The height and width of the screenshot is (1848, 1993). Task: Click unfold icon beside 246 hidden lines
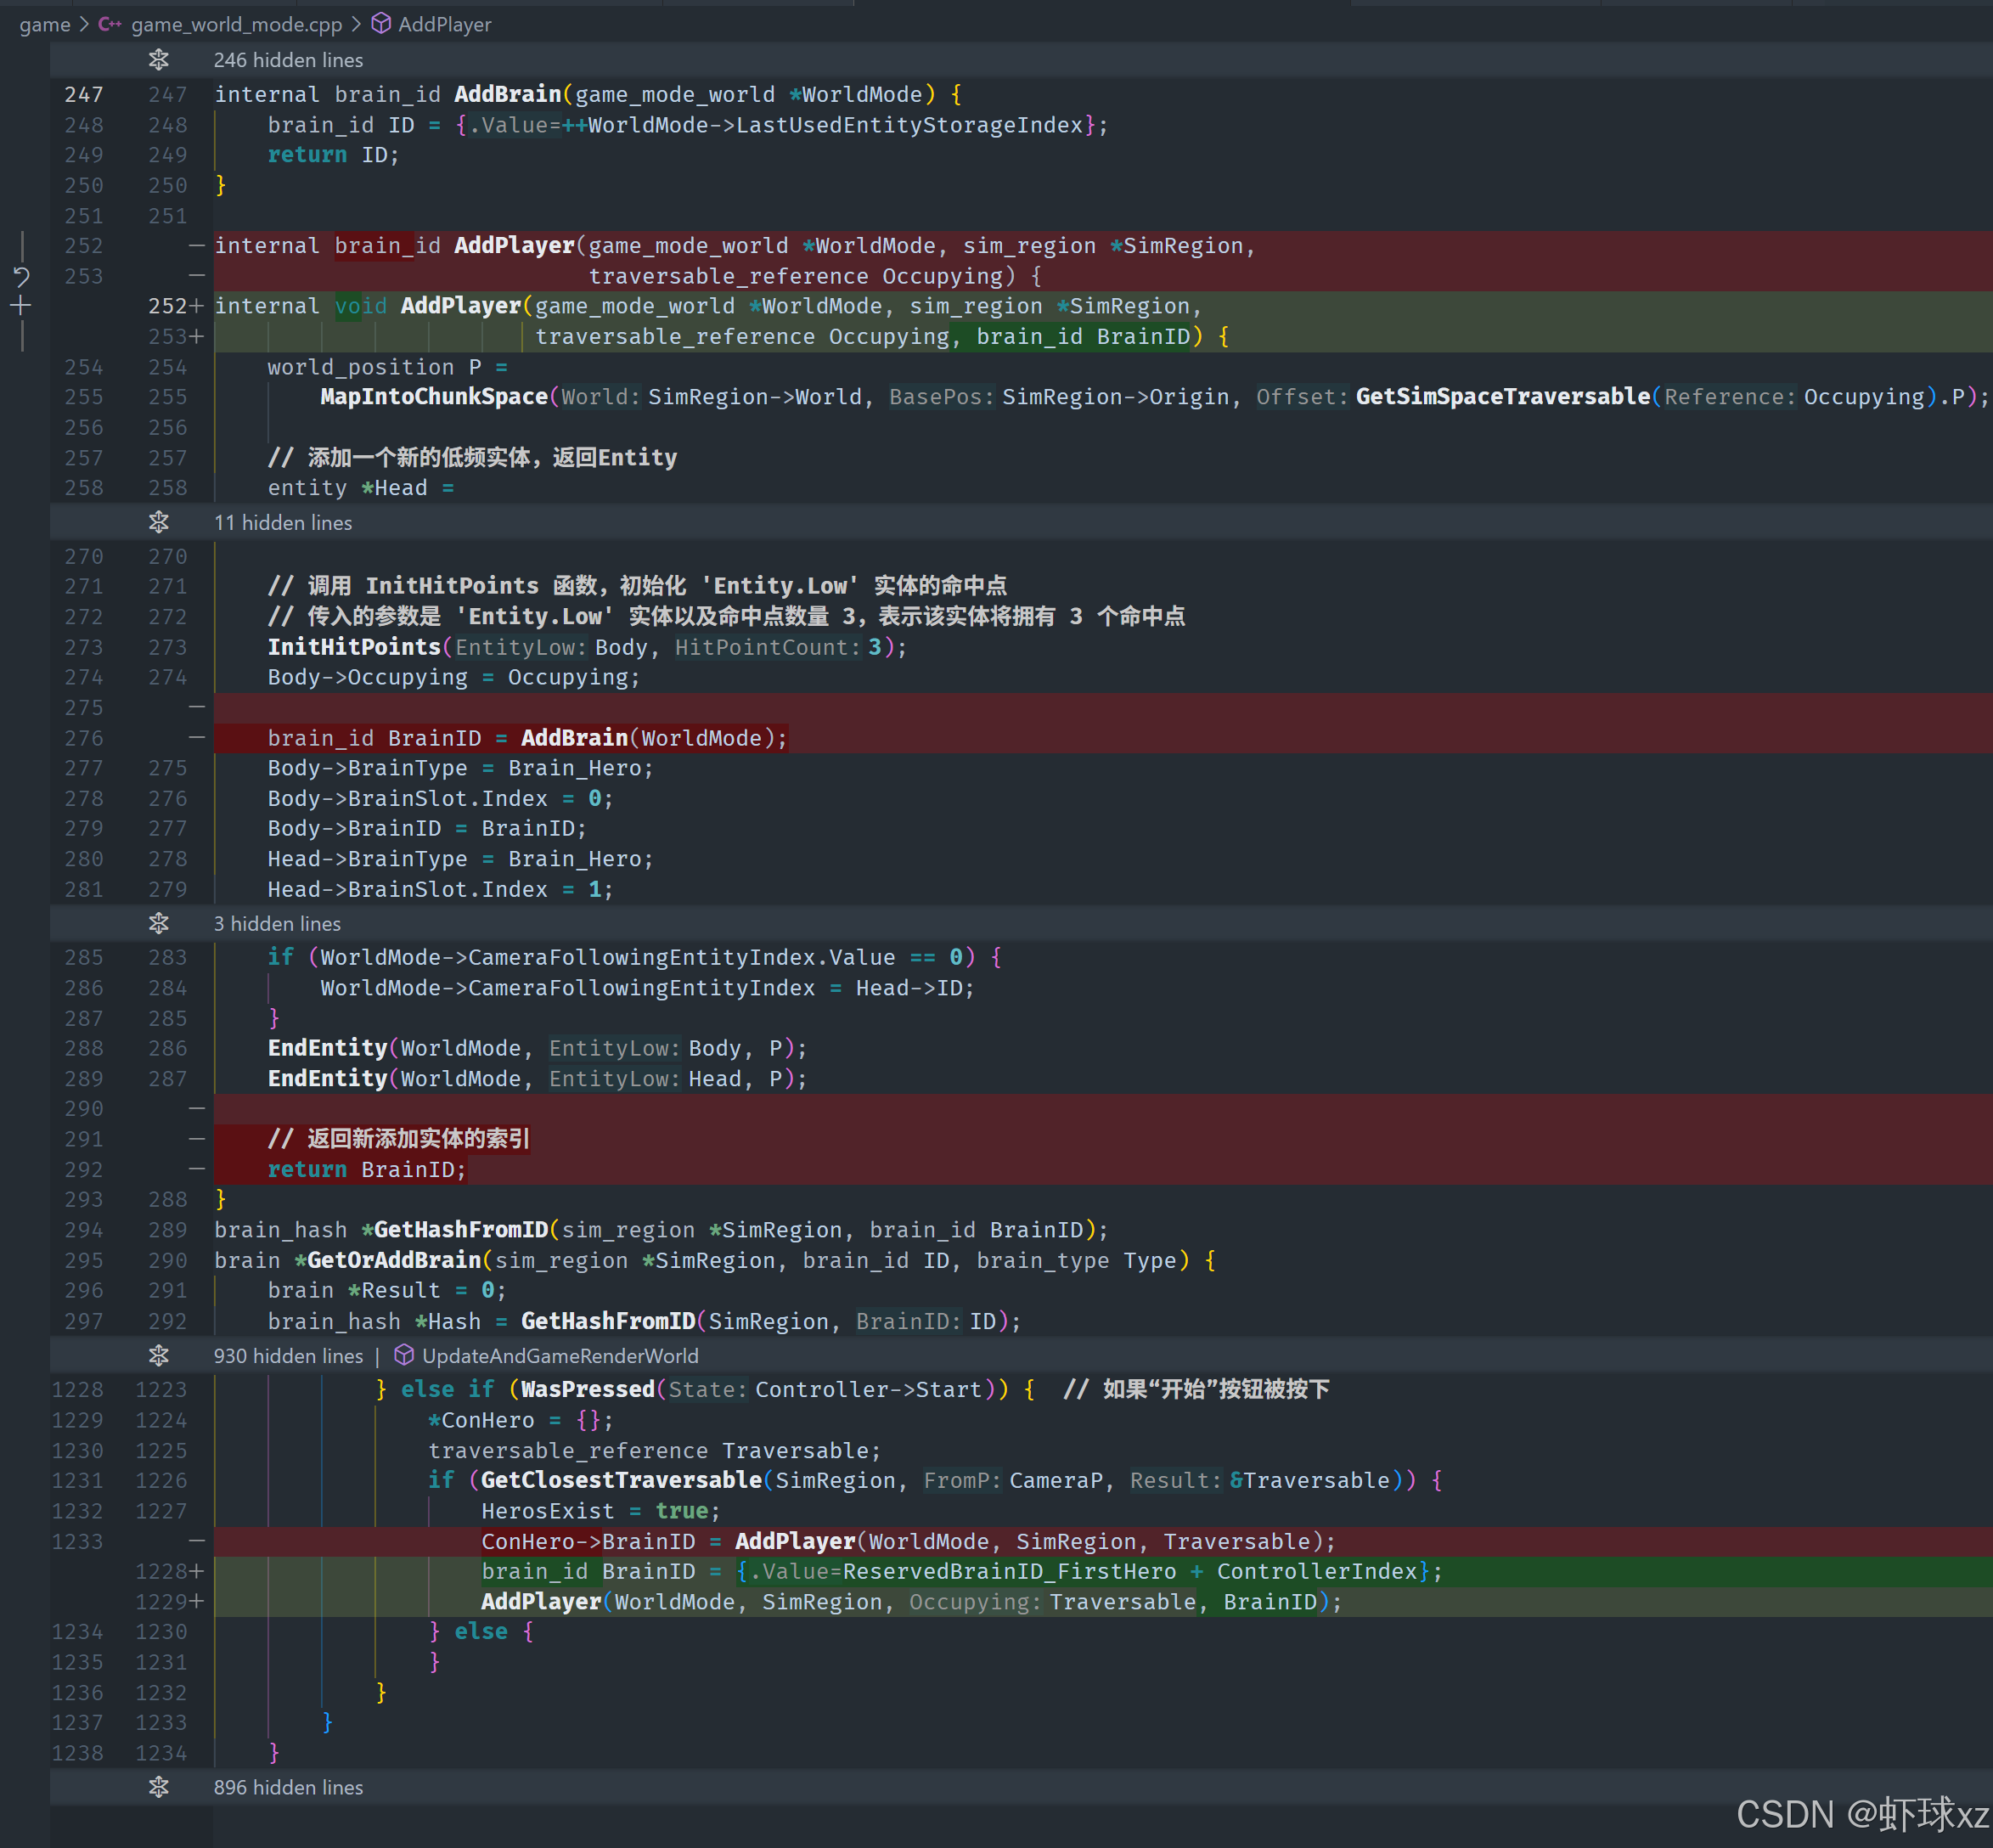point(158,60)
